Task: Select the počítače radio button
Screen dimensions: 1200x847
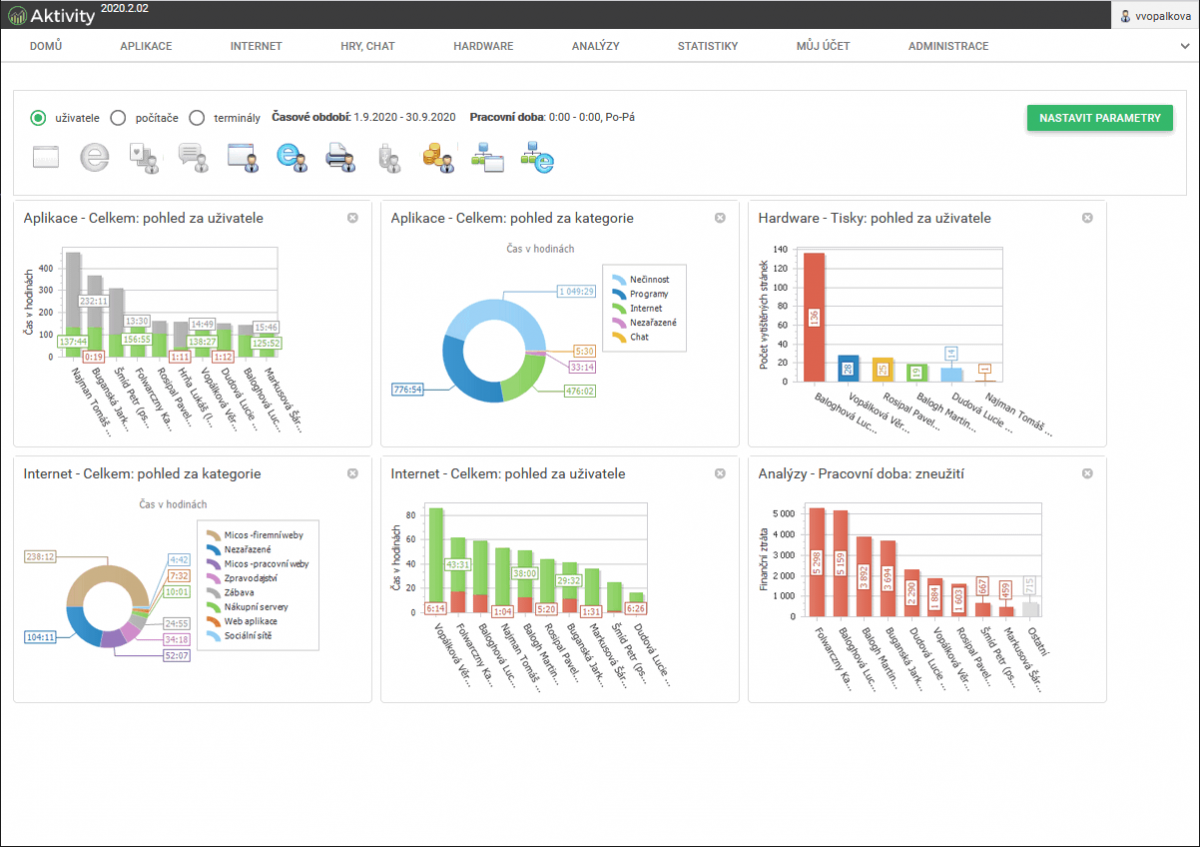Action: pos(118,118)
